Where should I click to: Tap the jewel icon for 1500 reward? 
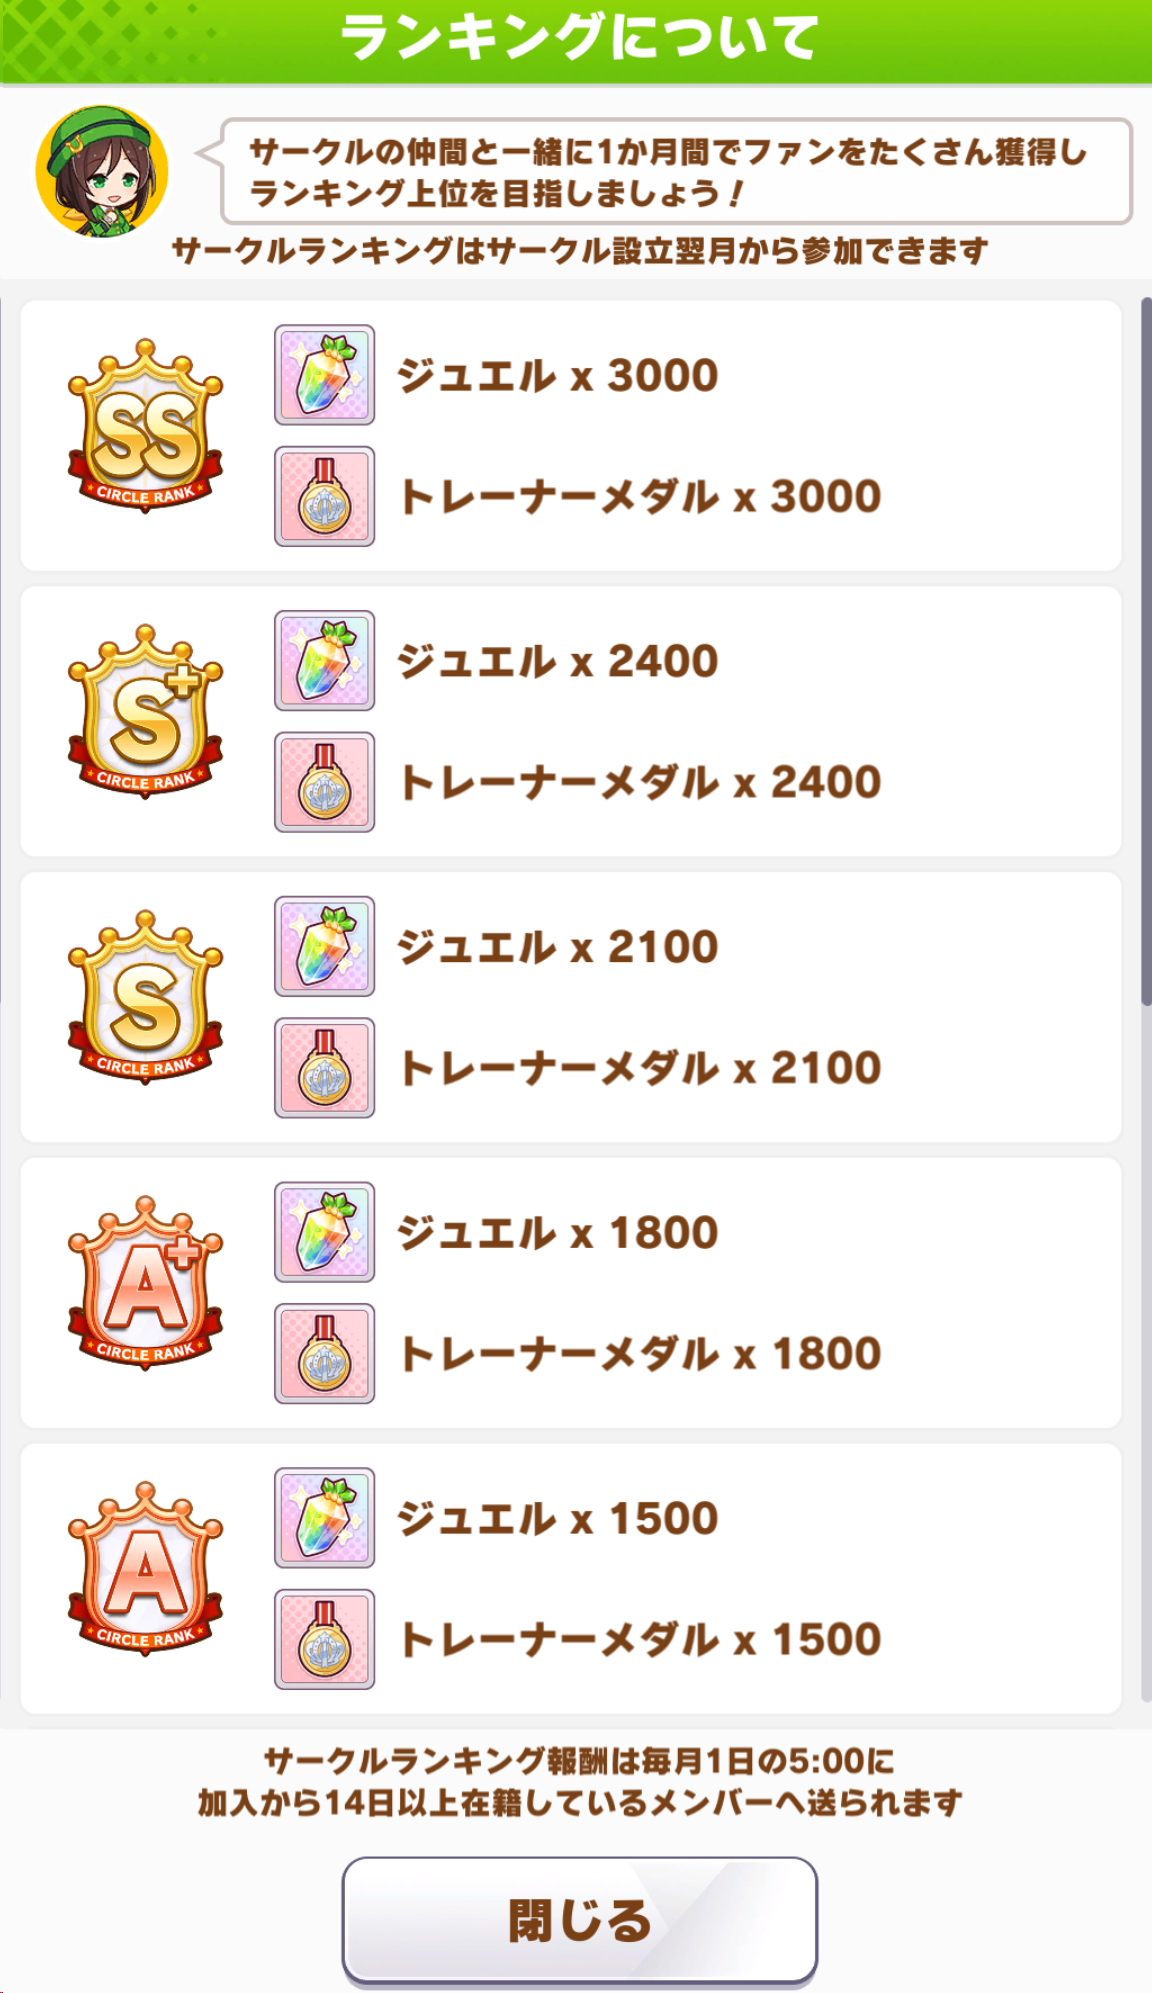point(325,1518)
